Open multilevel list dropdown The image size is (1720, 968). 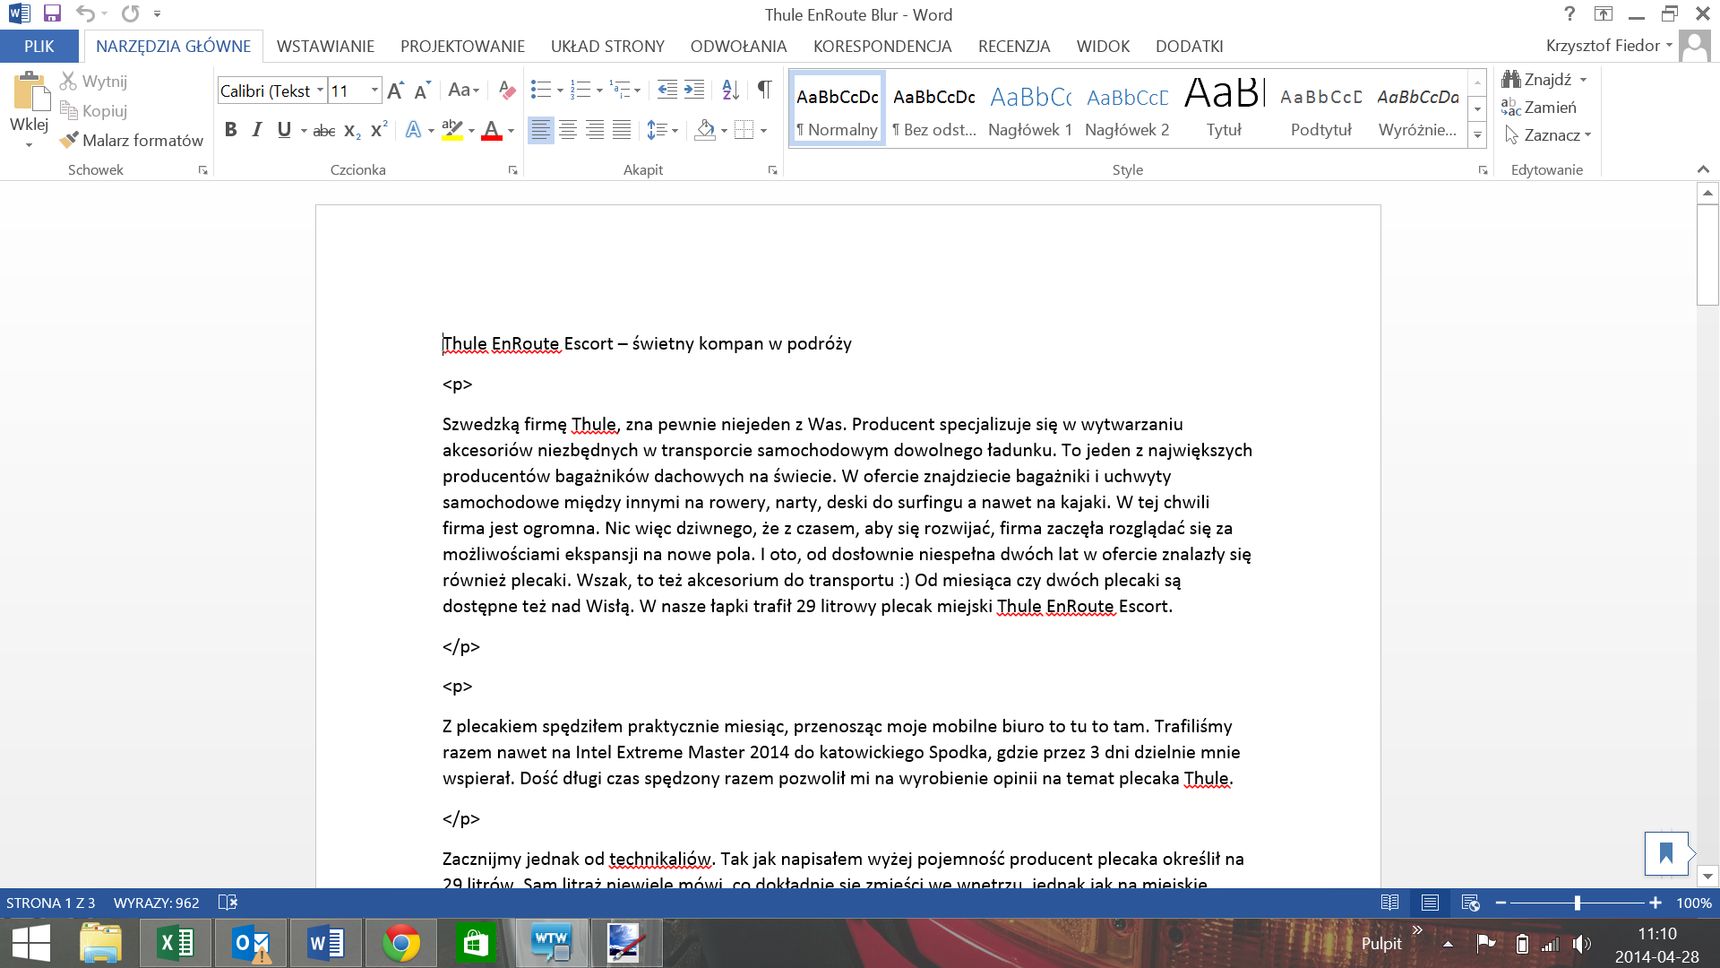click(x=637, y=91)
